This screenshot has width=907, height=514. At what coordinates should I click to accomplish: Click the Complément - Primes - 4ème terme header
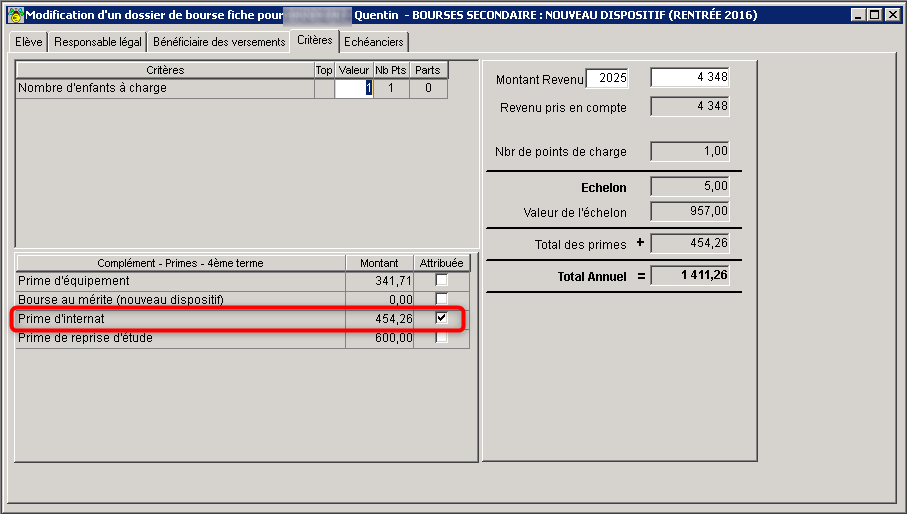tap(180, 263)
